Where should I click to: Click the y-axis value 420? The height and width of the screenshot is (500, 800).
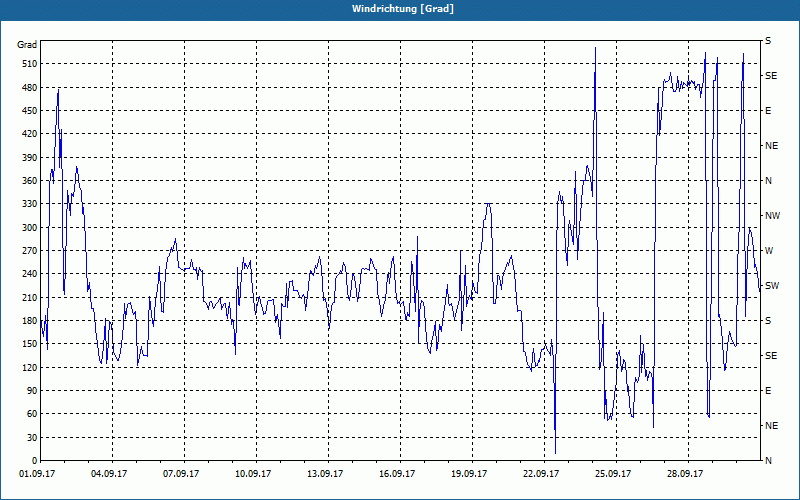(30, 134)
